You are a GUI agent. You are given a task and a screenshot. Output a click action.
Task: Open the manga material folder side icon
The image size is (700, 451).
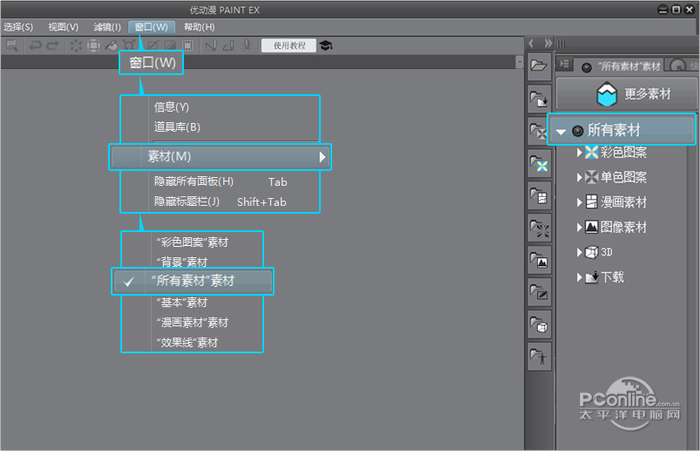539,196
